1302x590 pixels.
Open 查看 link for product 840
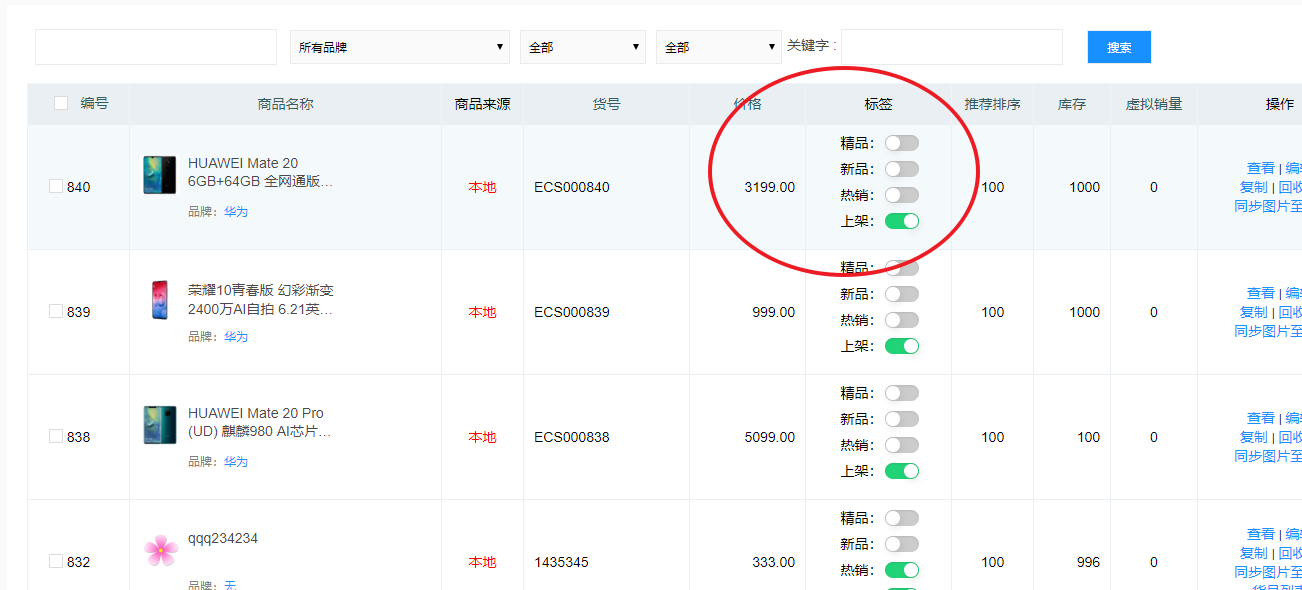point(1260,168)
